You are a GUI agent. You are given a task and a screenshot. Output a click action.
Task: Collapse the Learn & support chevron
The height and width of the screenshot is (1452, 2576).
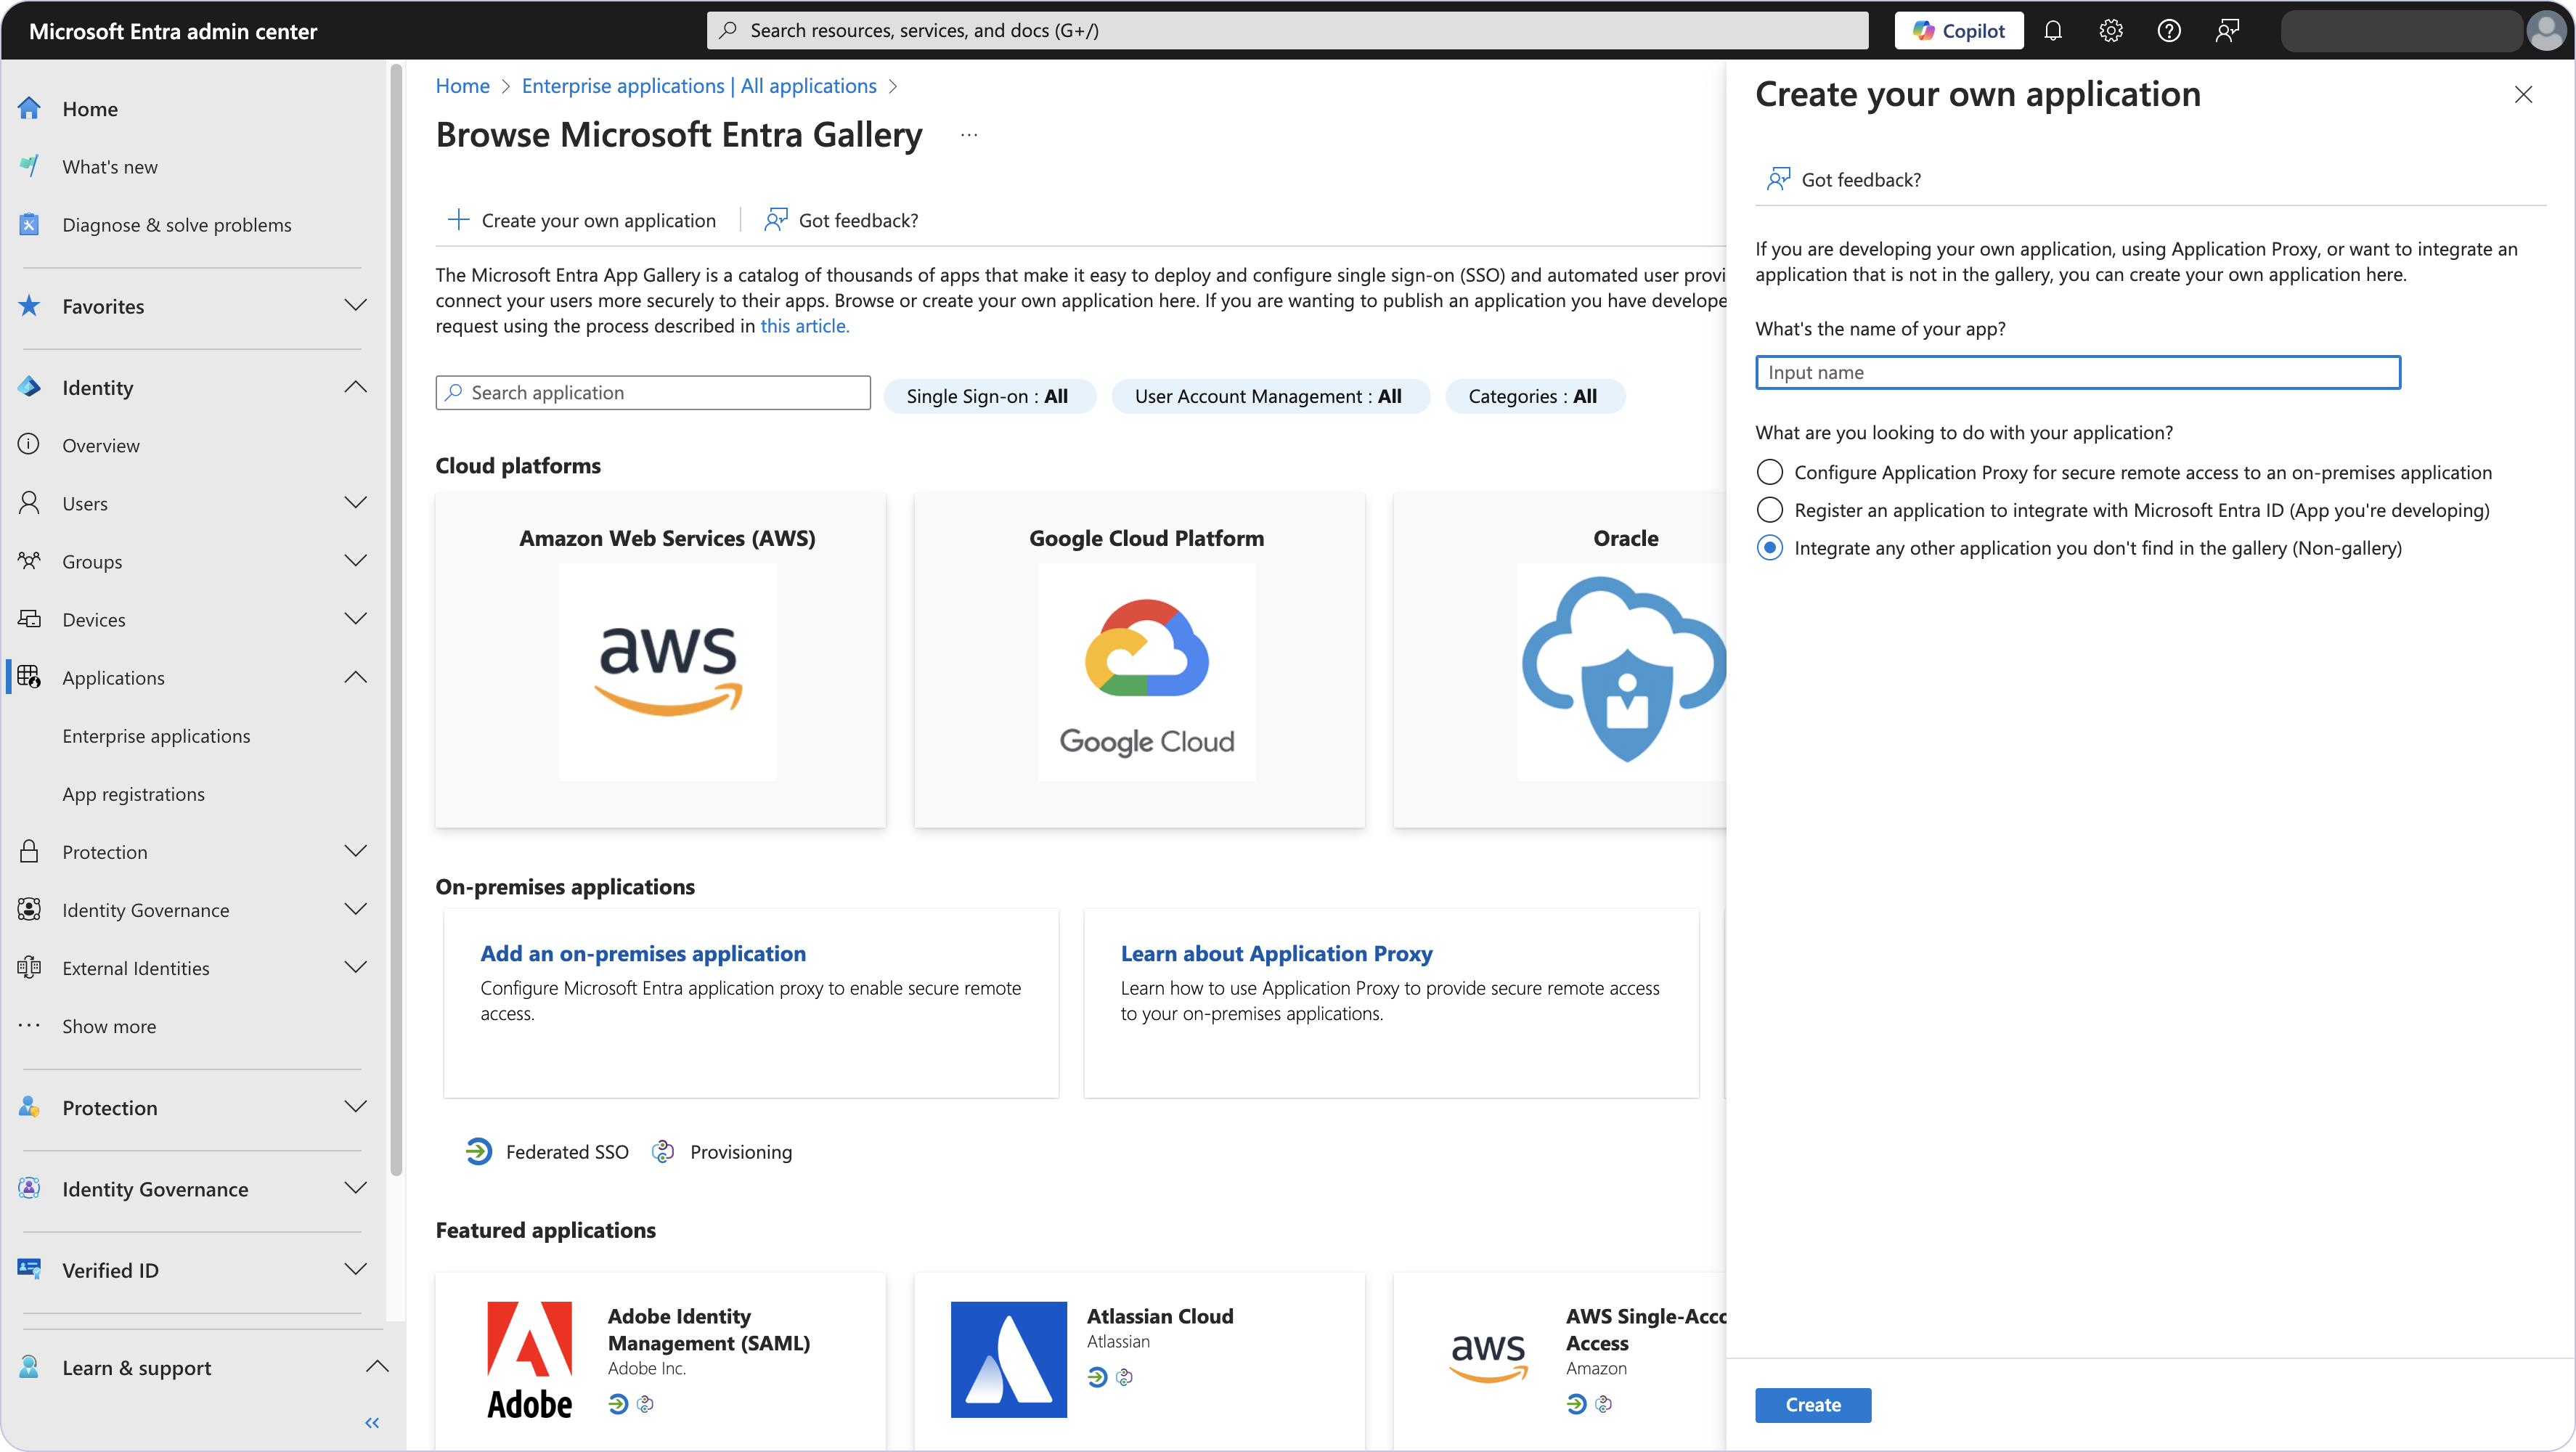377,1366
